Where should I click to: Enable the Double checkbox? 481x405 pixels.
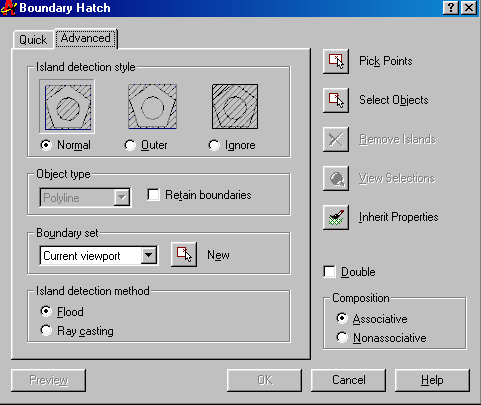tap(329, 272)
